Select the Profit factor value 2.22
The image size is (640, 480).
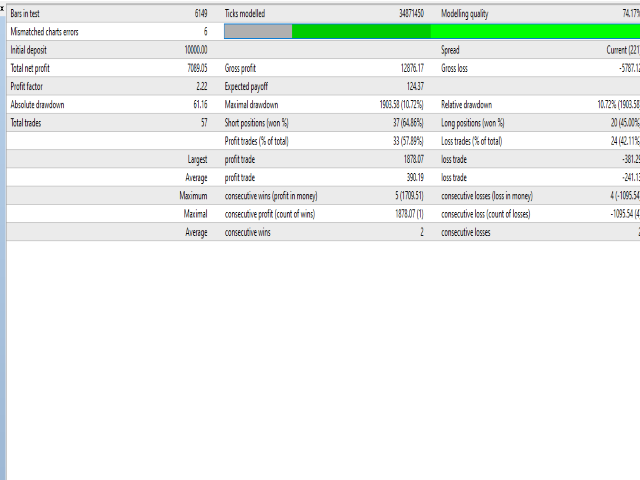tap(201, 86)
